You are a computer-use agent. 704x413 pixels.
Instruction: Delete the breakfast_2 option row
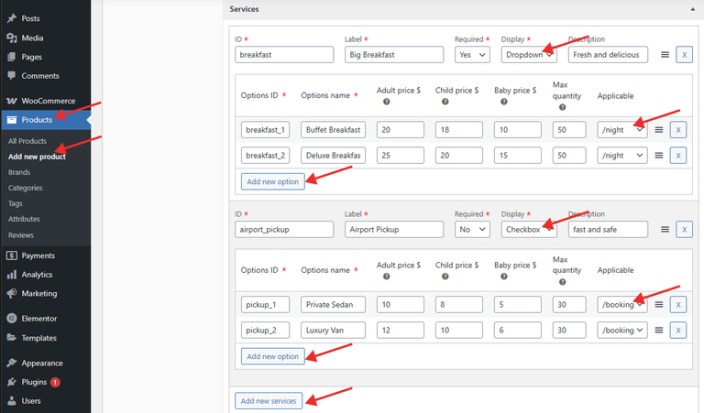(678, 155)
